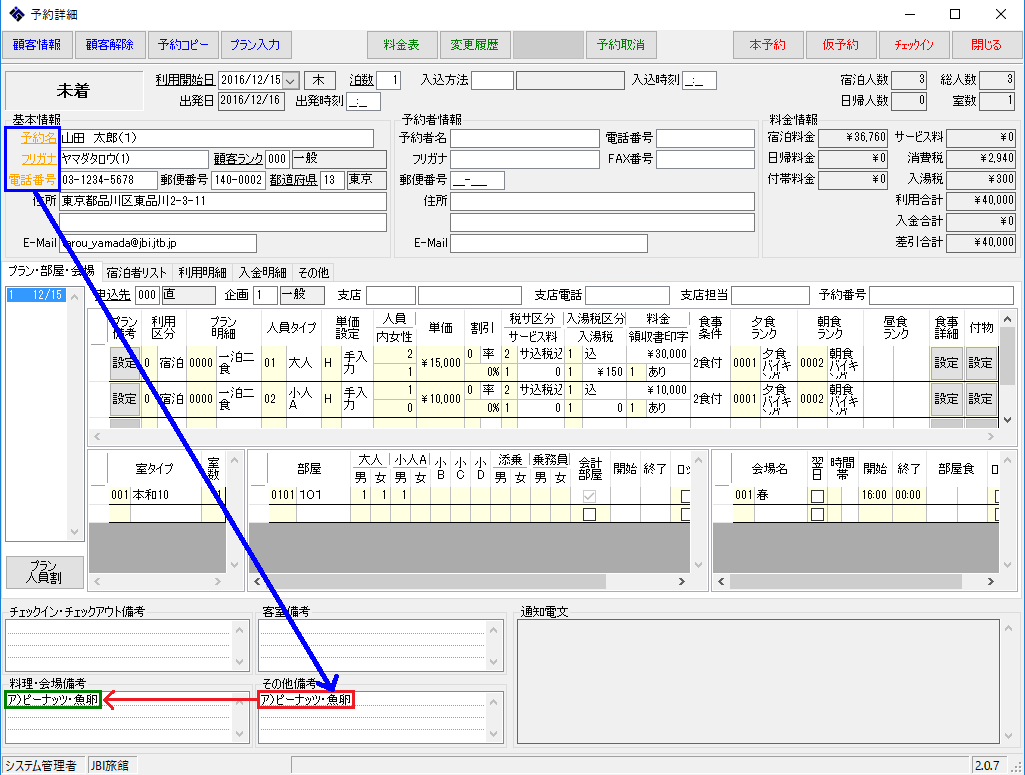This screenshot has width=1025, height=775.
Task: Click venue start time 16:00
Action: tap(874, 495)
